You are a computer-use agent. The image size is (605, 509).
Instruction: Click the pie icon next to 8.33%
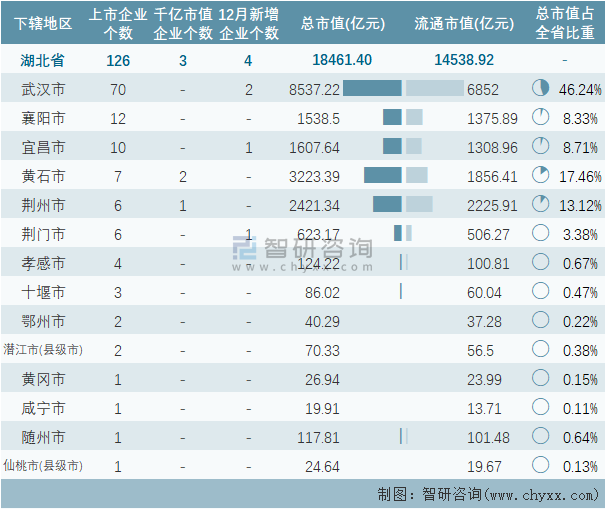click(x=541, y=118)
